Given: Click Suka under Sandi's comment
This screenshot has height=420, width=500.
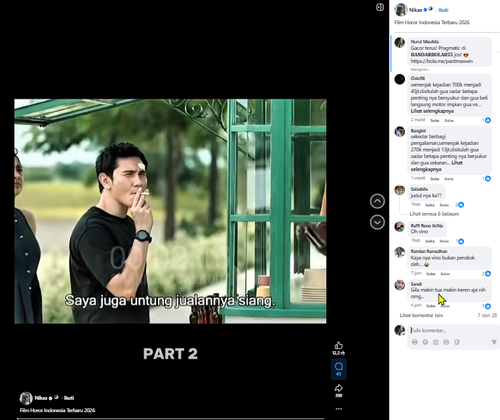Looking at the screenshot, I should coord(431,306).
